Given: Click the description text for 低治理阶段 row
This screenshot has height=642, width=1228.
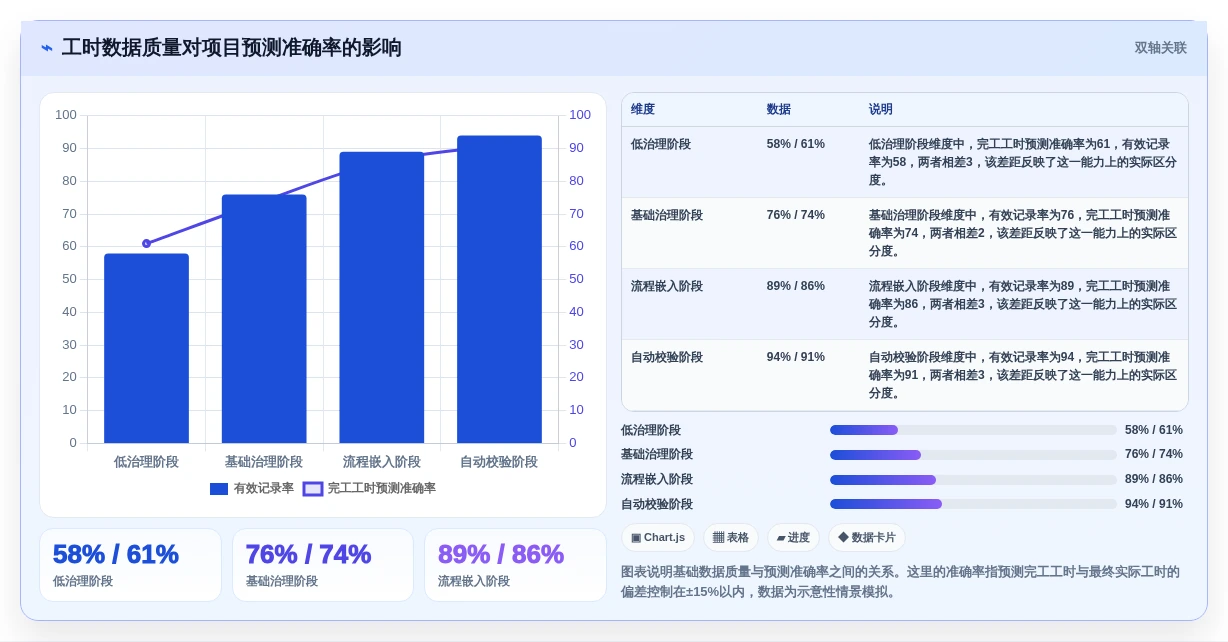Looking at the screenshot, I should (1023, 162).
